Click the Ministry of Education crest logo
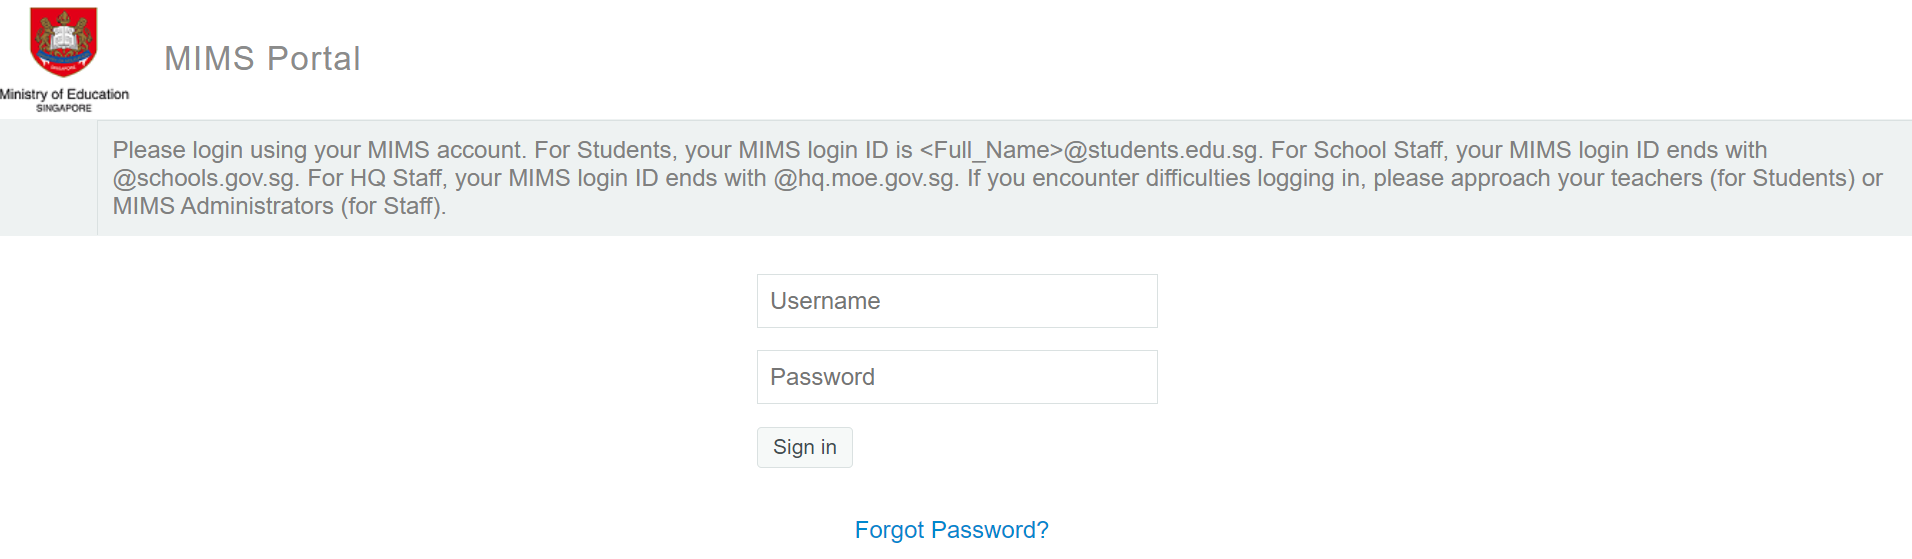The height and width of the screenshot is (559, 1912). 64,42
